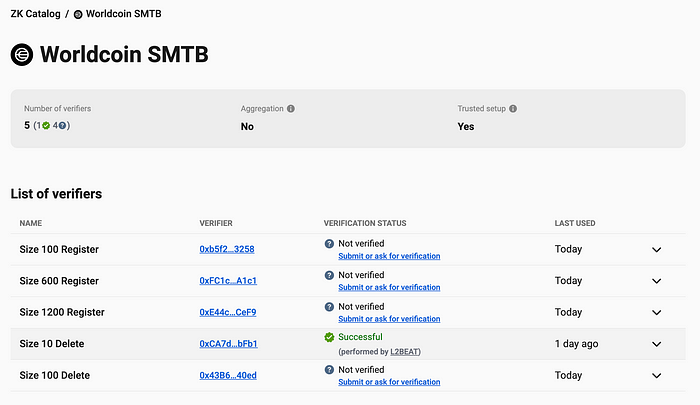700x405 pixels.
Task: Expand the Size 600 Register row details
Action: 656,281
